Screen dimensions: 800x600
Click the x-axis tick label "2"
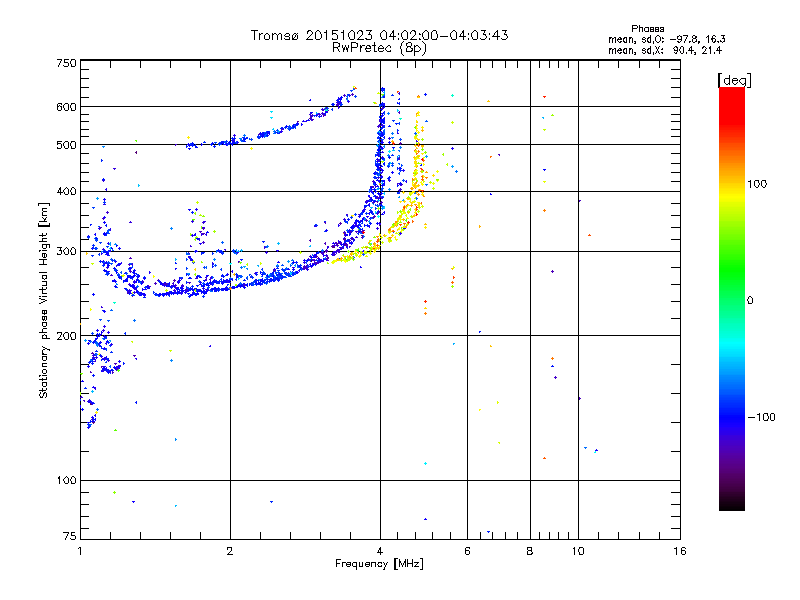click(230, 551)
